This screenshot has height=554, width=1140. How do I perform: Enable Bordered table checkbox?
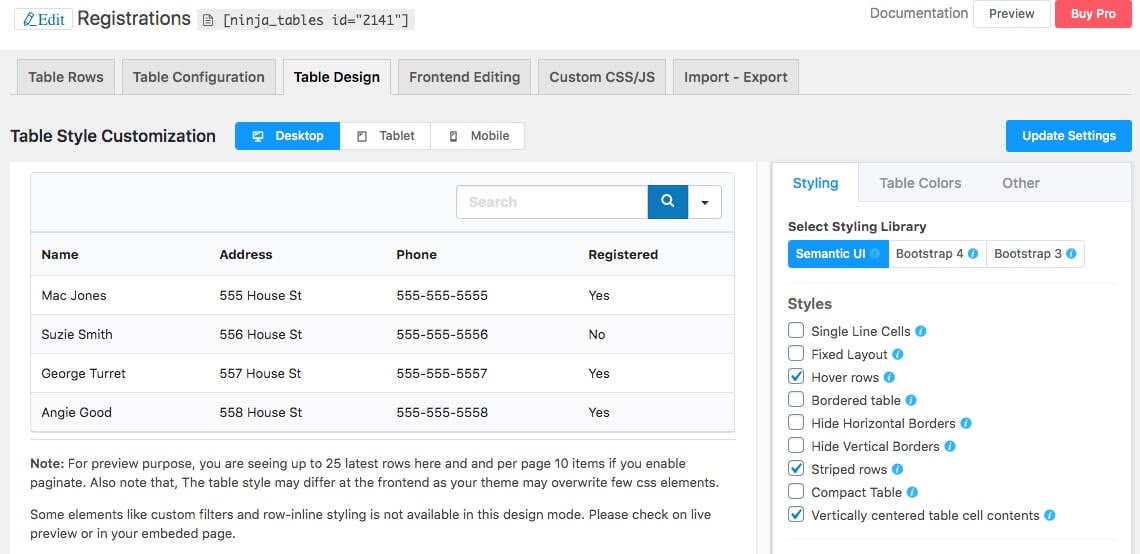(x=796, y=400)
